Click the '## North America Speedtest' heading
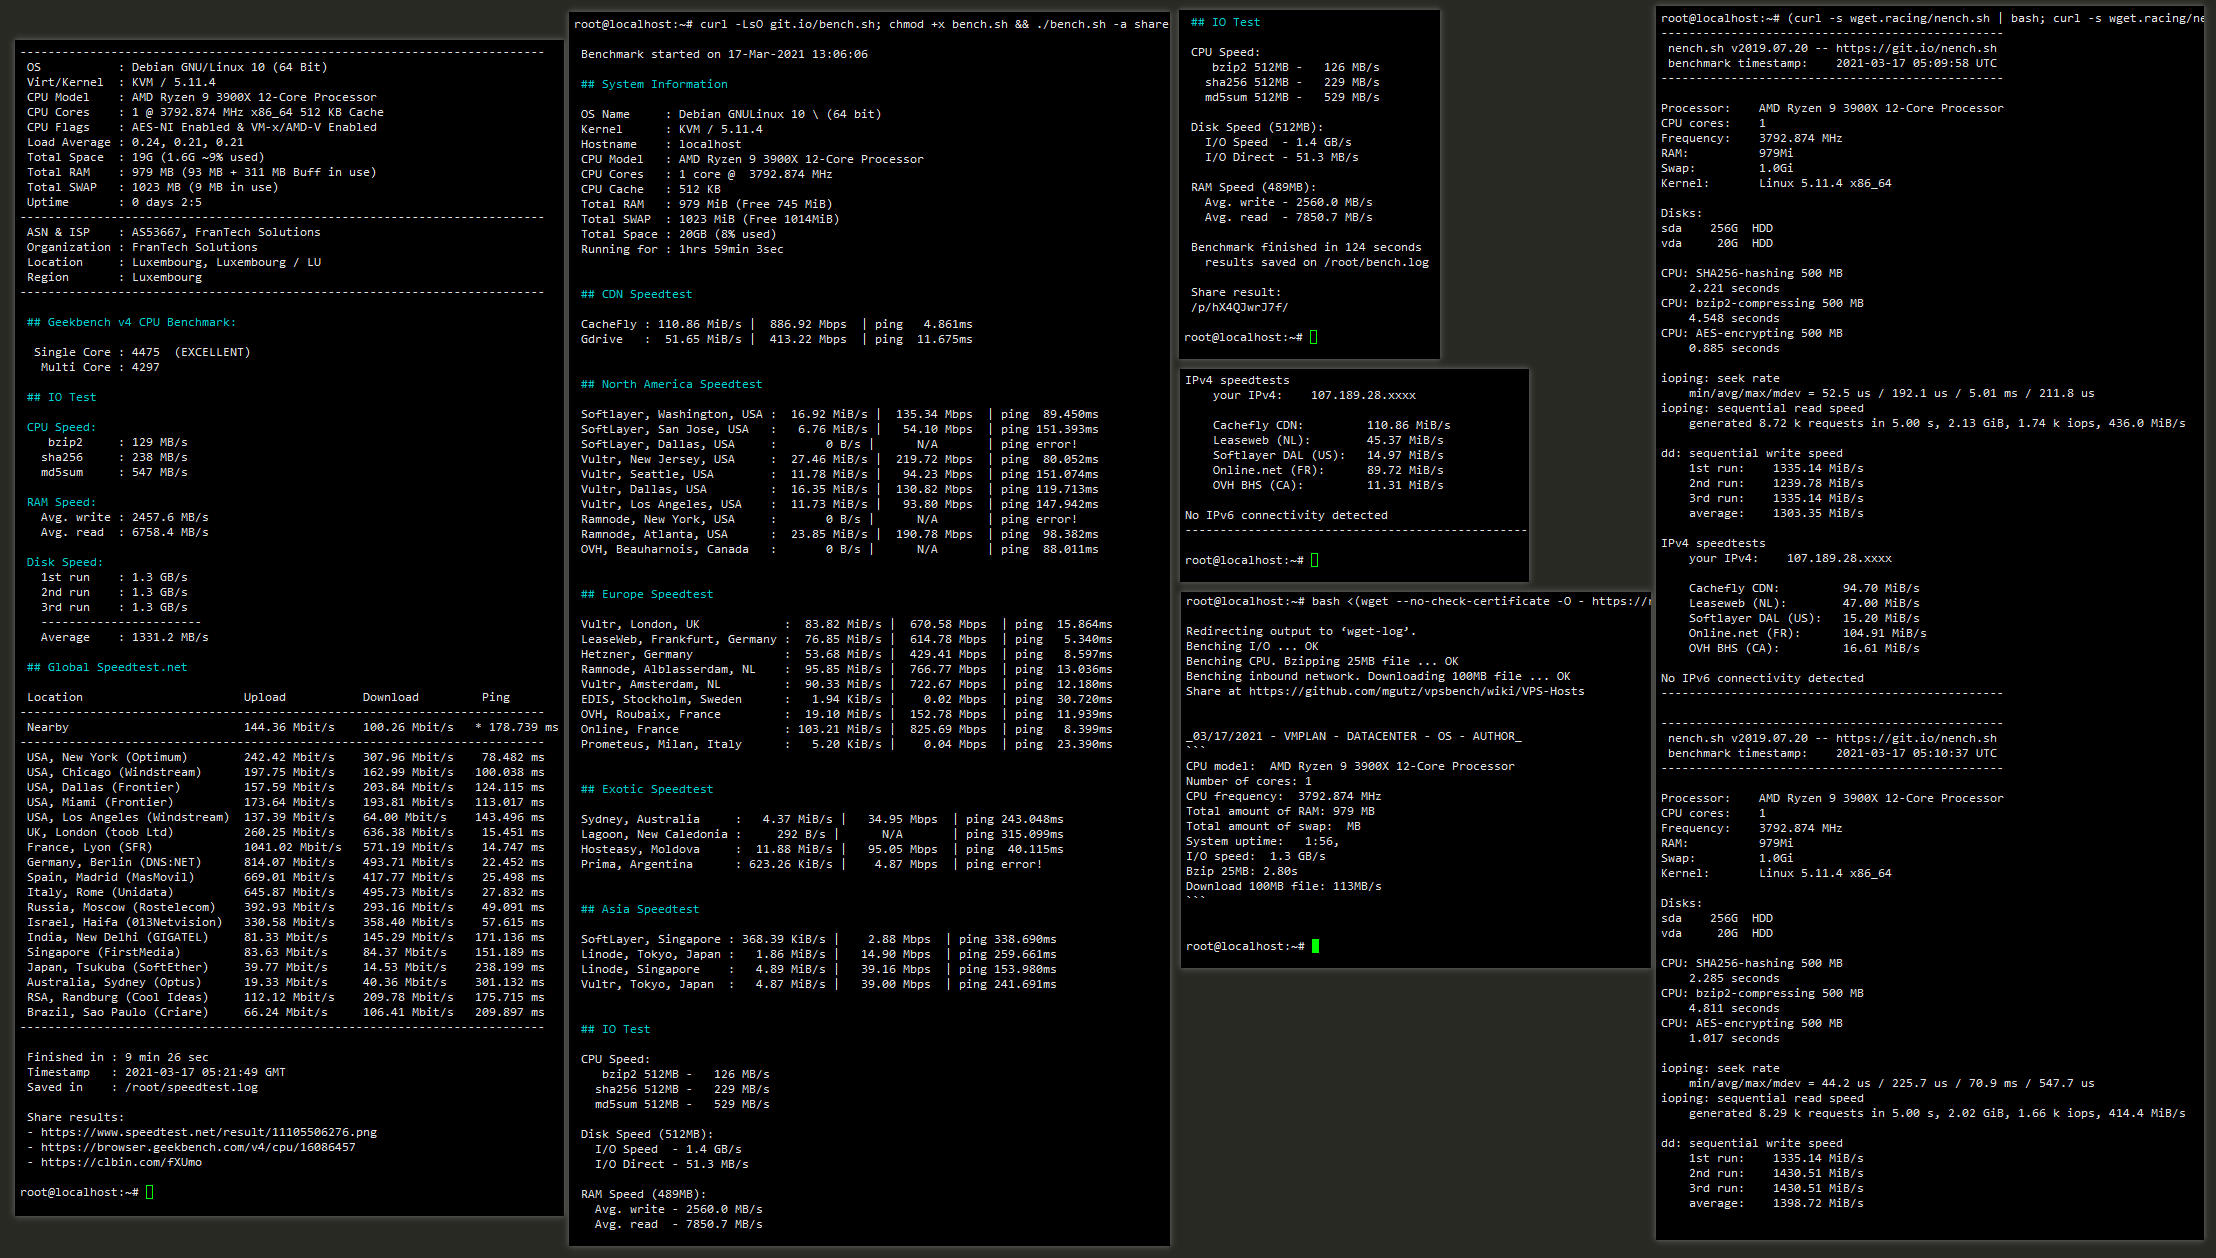2216x1258 pixels. 671,384
